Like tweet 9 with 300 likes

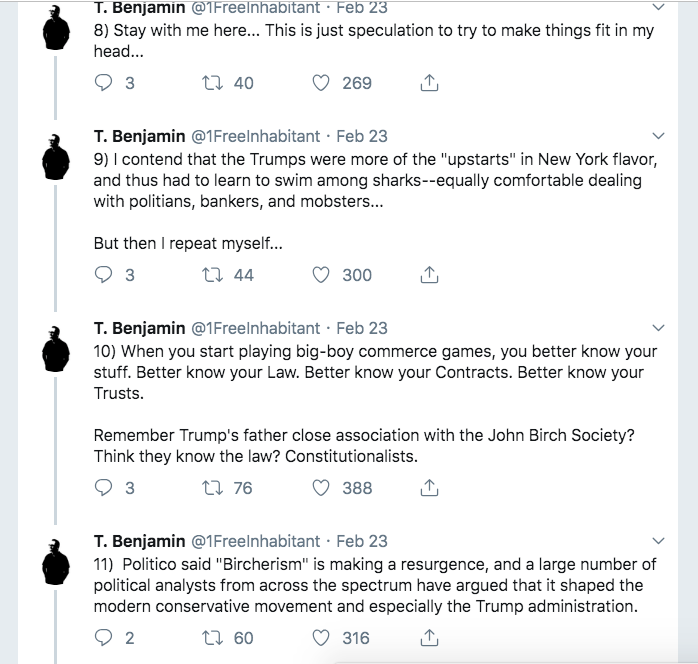(321, 275)
